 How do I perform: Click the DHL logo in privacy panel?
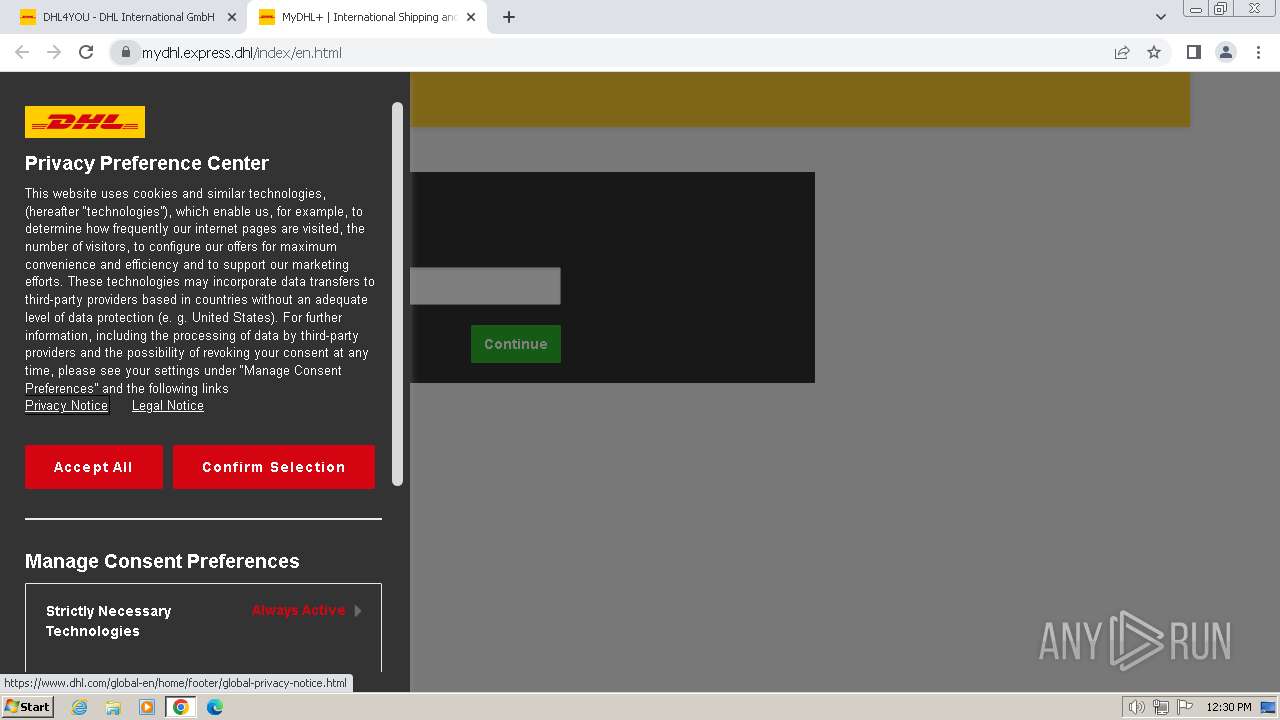85,122
